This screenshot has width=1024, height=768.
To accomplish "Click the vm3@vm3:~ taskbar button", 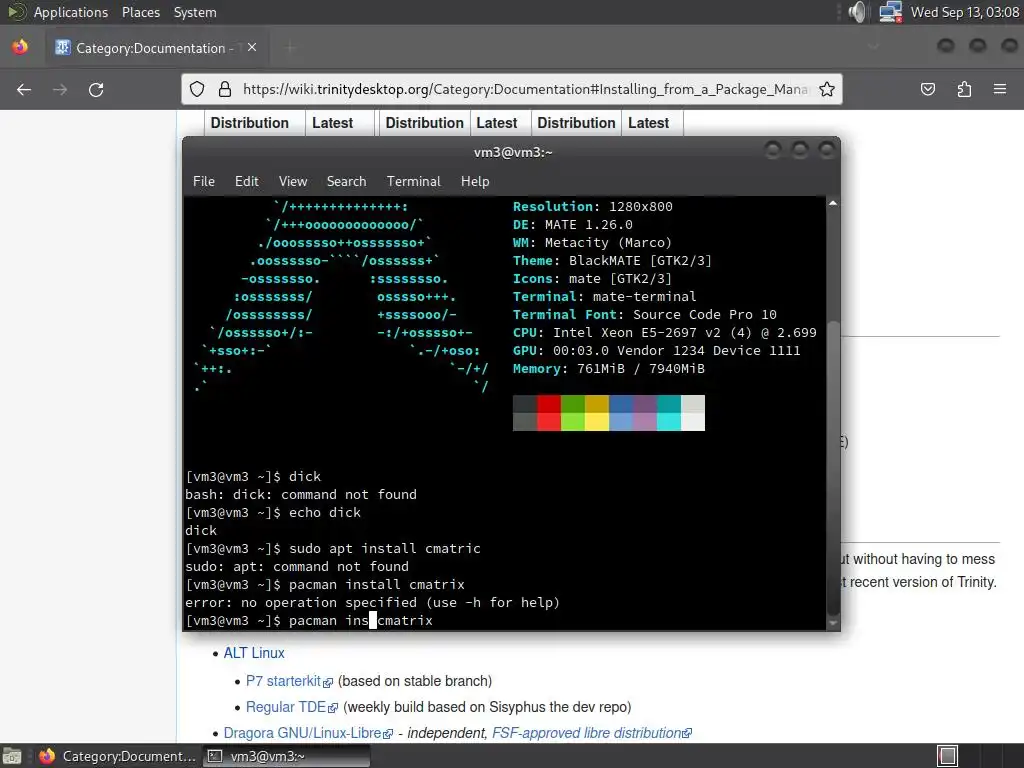I will 286,756.
